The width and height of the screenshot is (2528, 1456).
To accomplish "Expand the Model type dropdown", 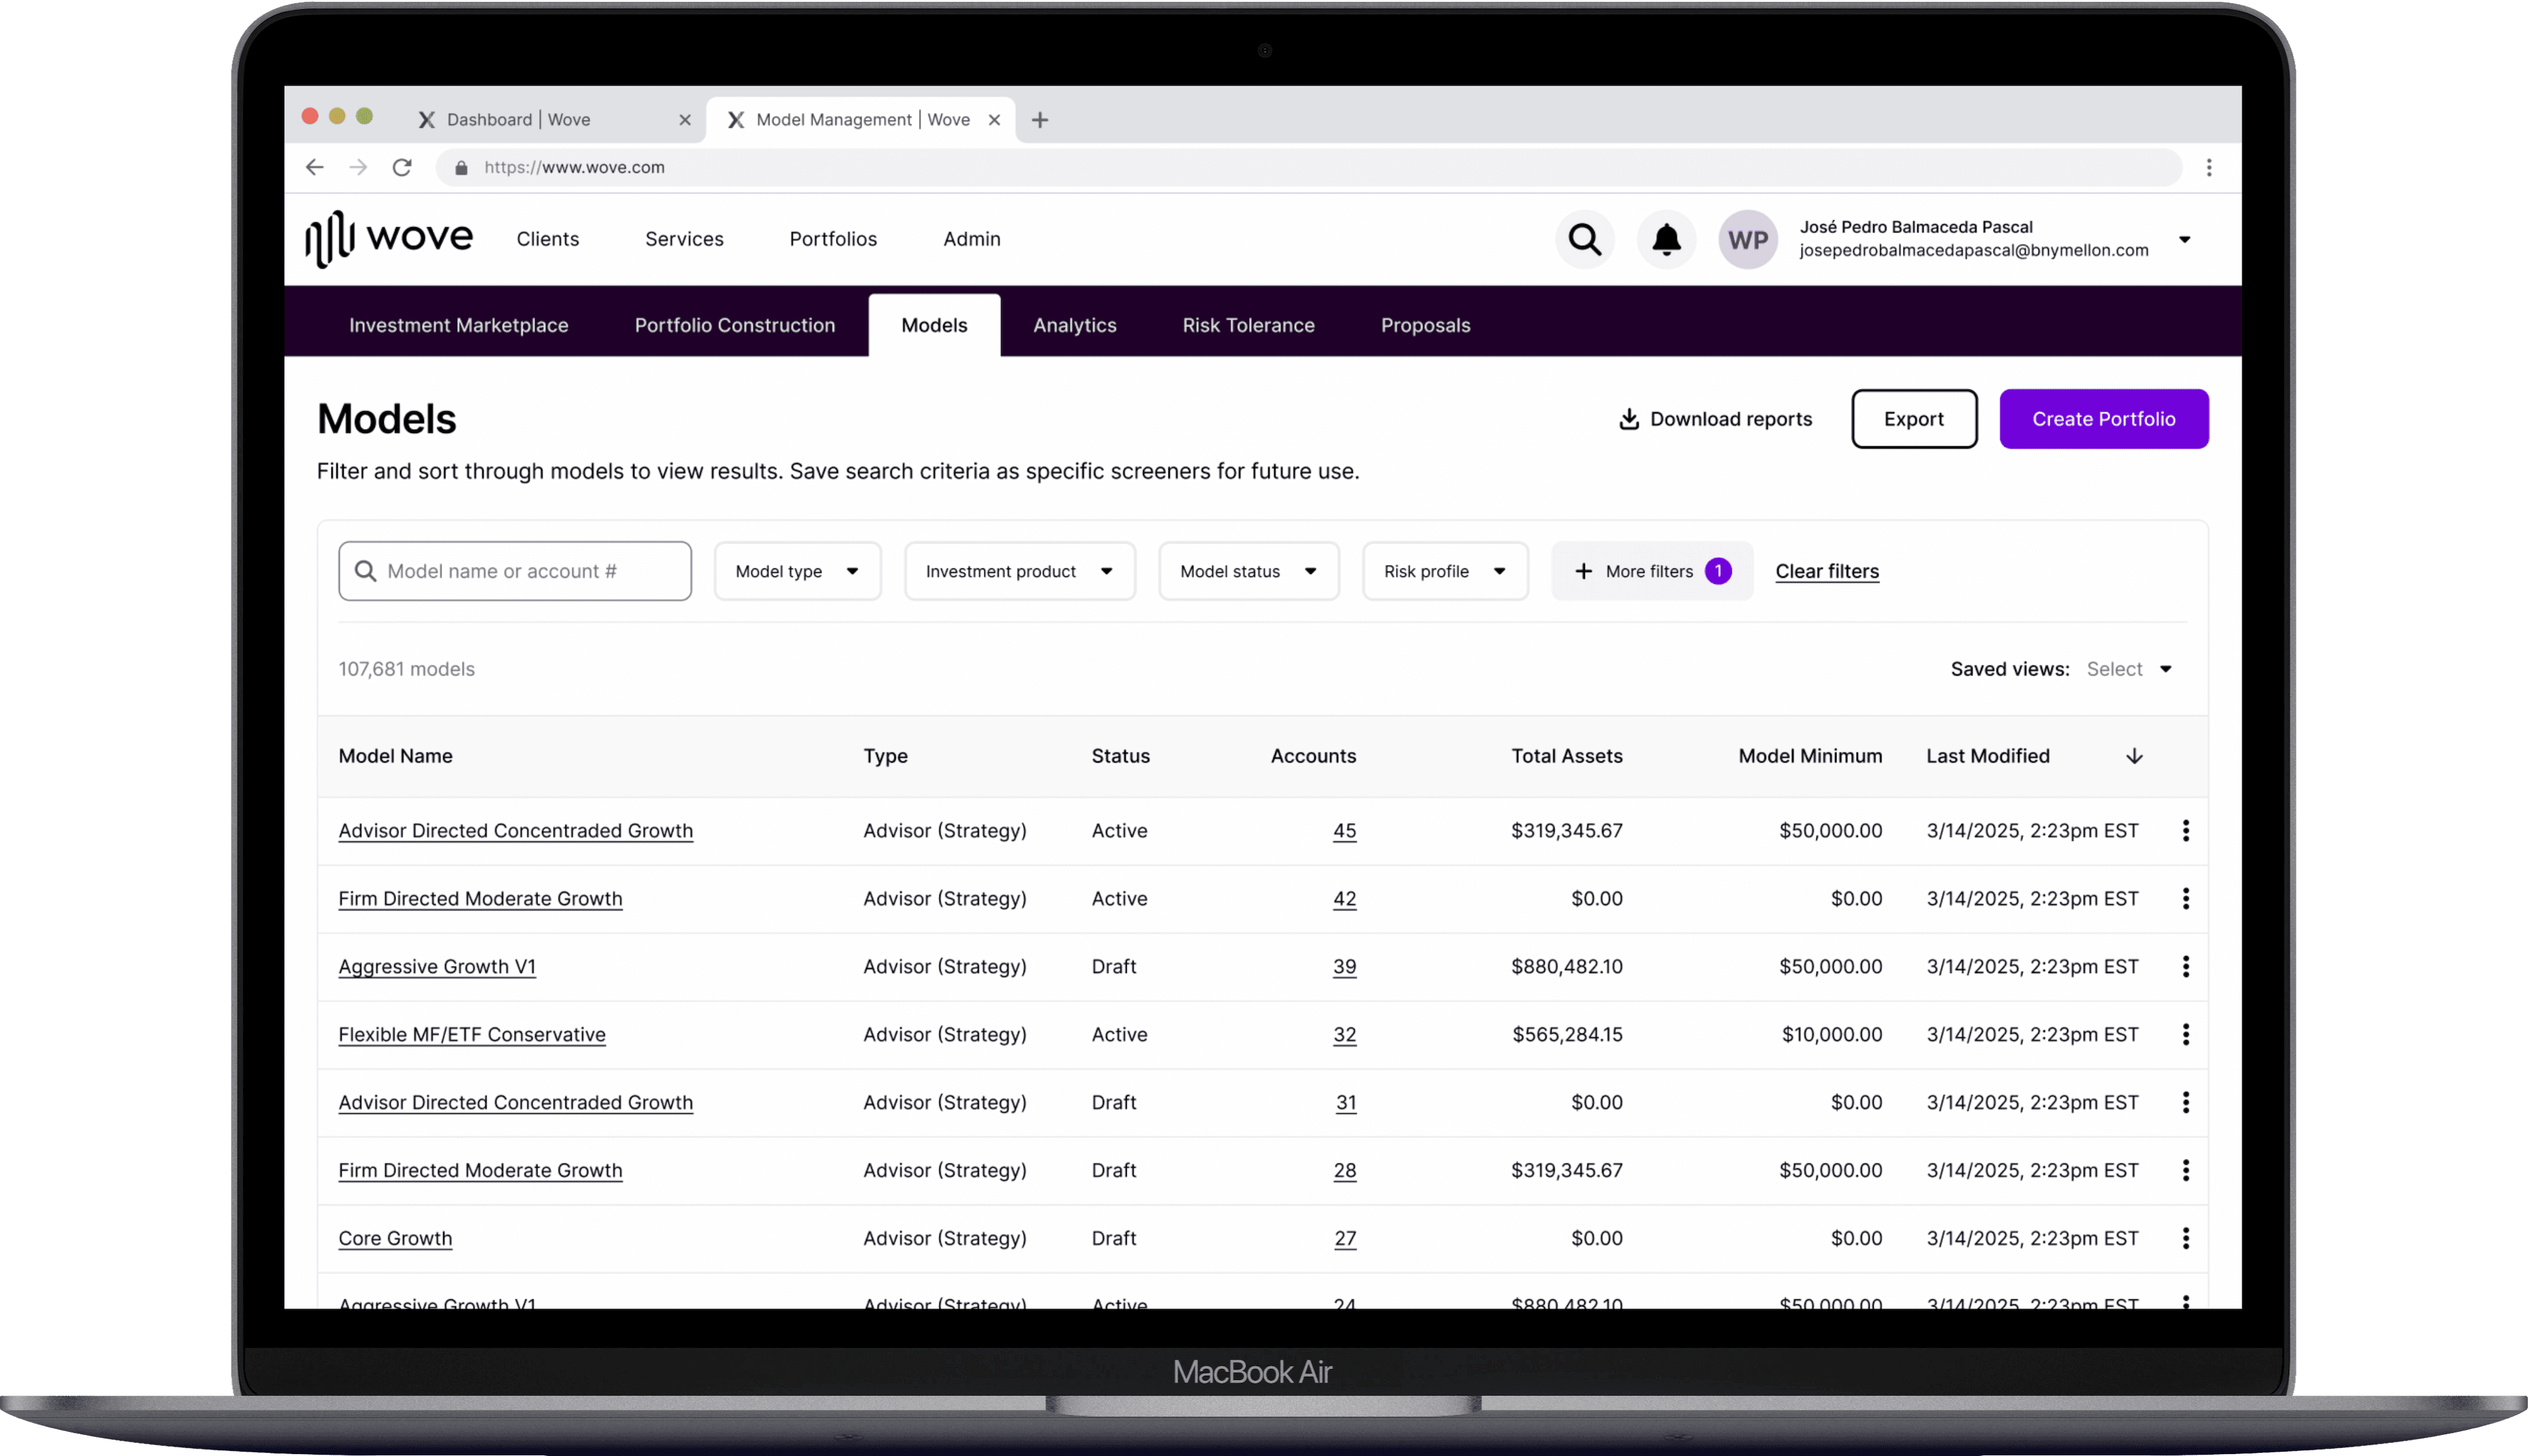I will 797,571.
